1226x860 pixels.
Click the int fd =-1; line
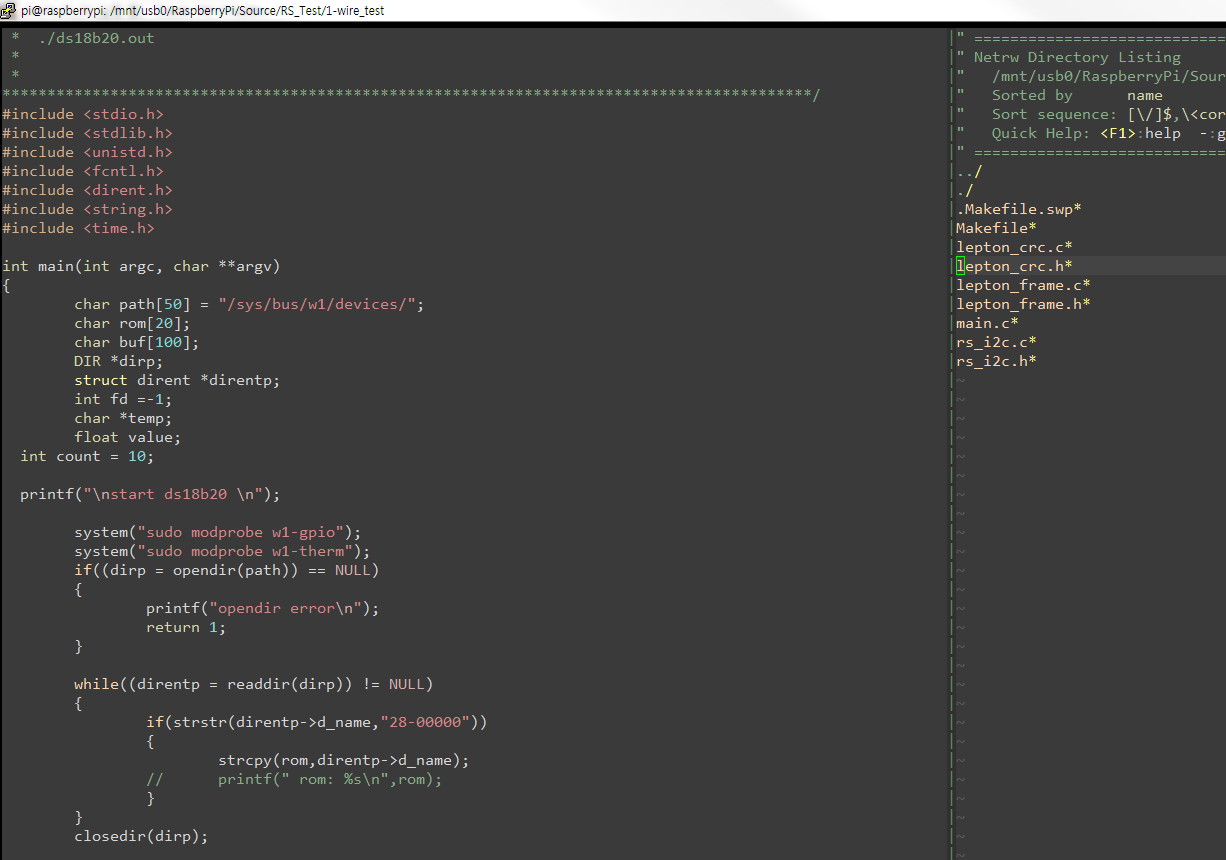pyautogui.click(x=123, y=399)
